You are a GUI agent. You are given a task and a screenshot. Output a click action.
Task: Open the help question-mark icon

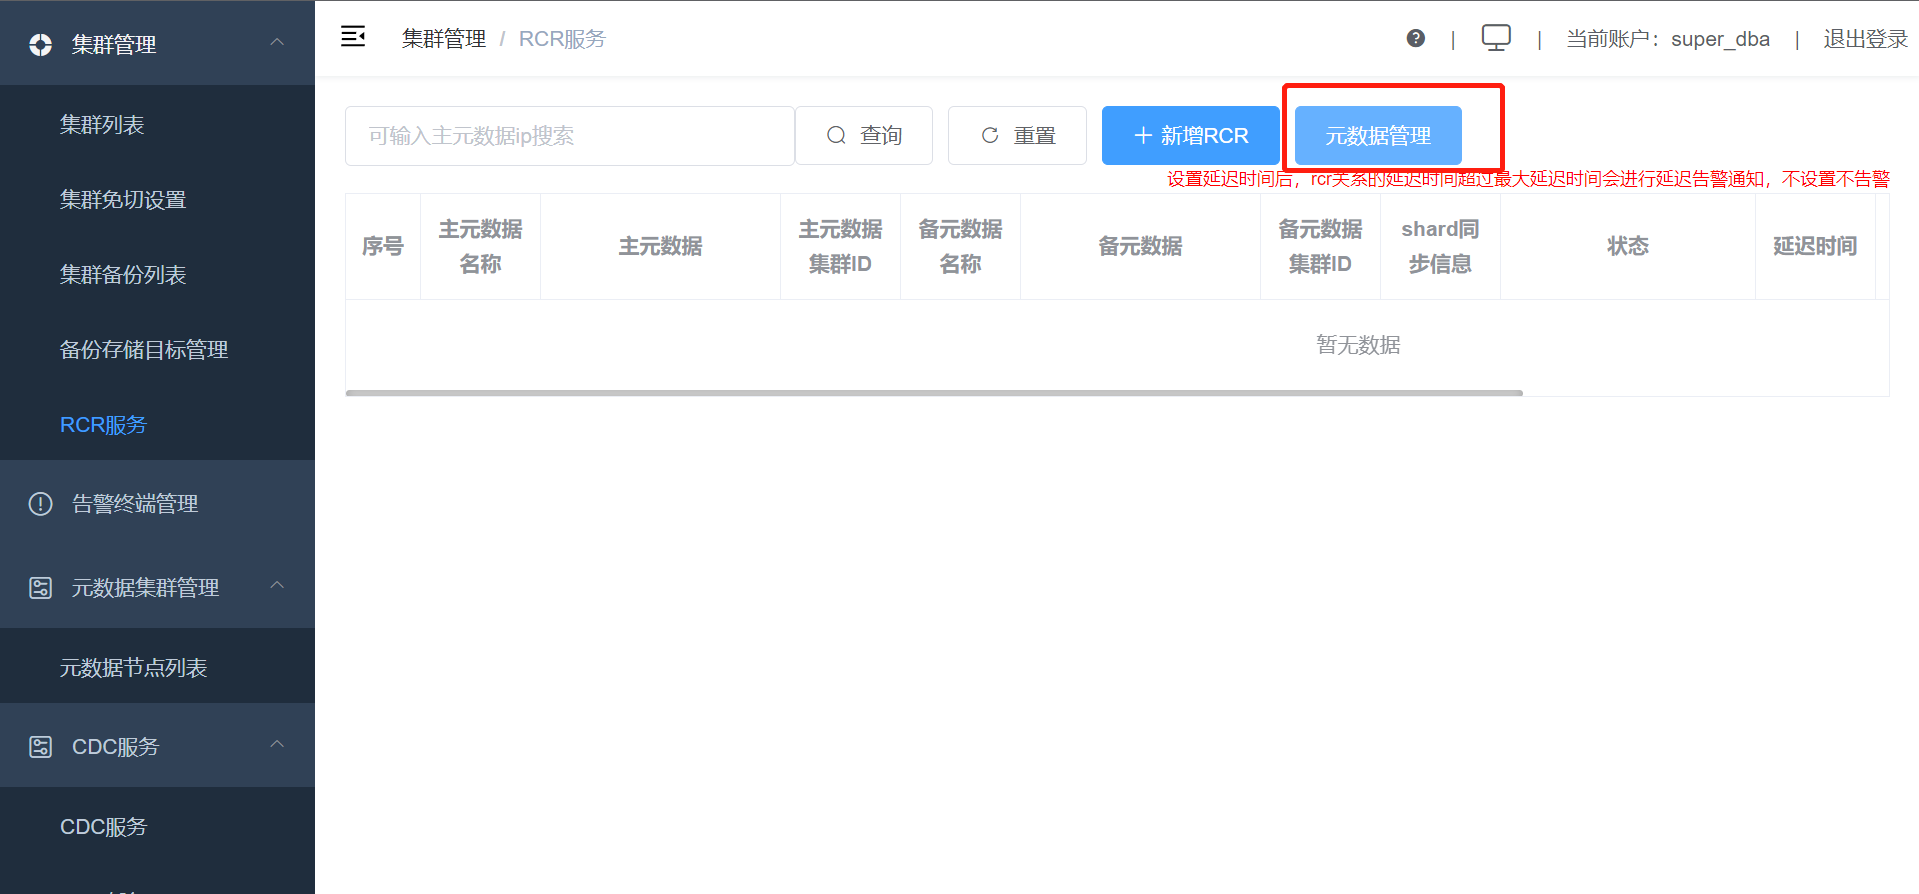[x=1416, y=38]
